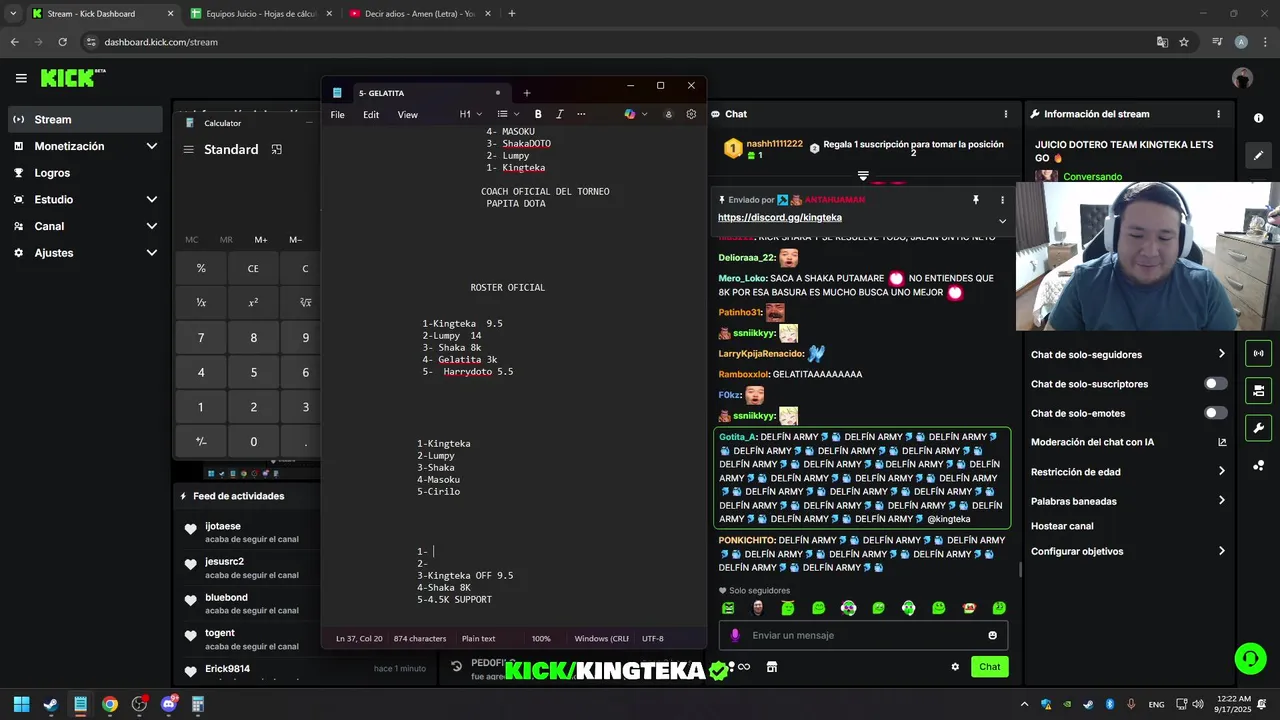Click the plus/minus key in Calculator
The width and height of the screenshot is (1280, 720).
201,441
